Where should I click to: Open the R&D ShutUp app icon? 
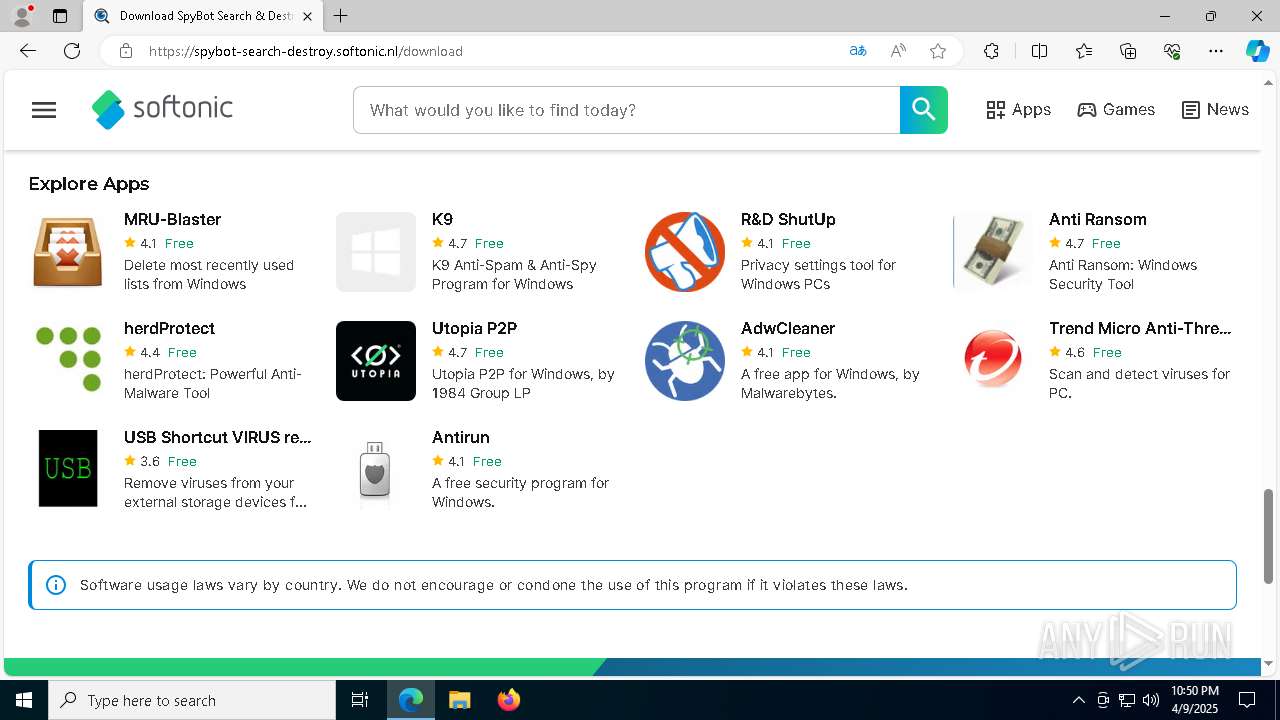coord(685,252)
